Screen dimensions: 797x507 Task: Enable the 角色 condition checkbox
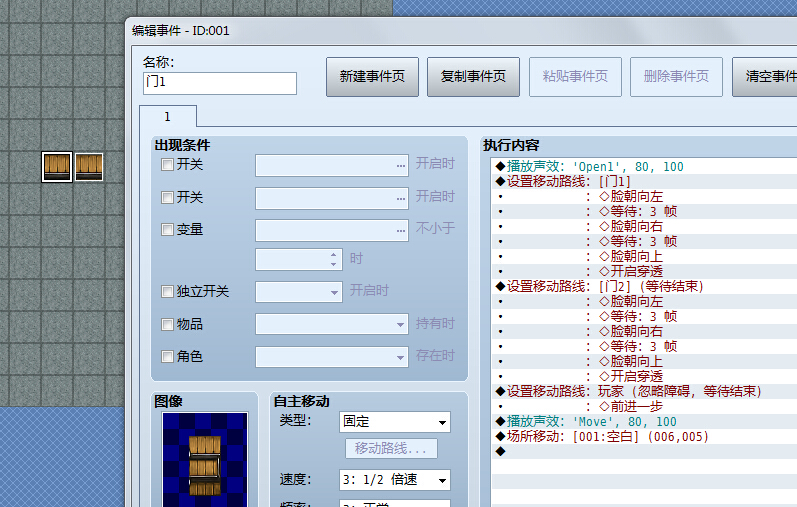(x=167, y=356)
